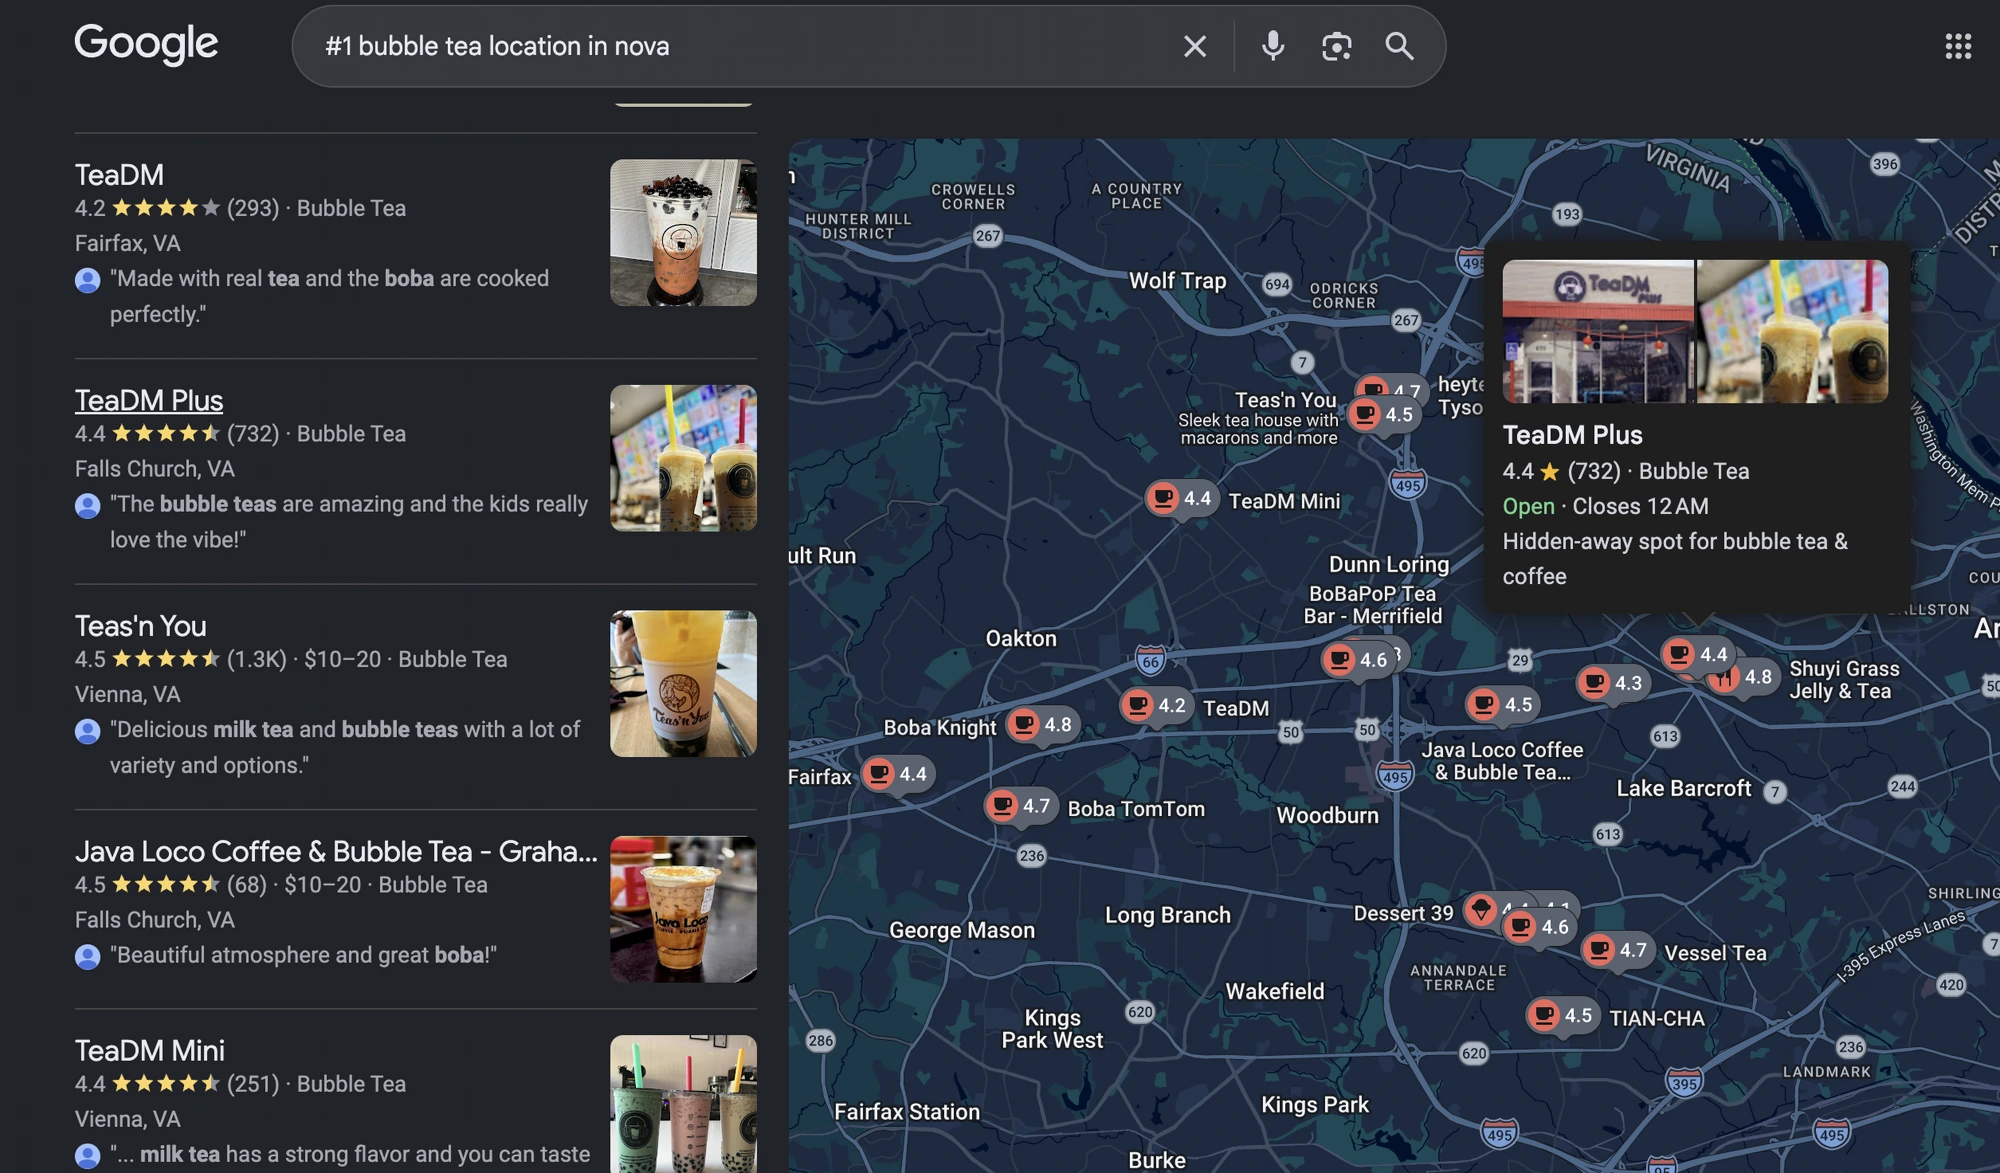Click the Dessert 39 map label

click(1403, 913)
